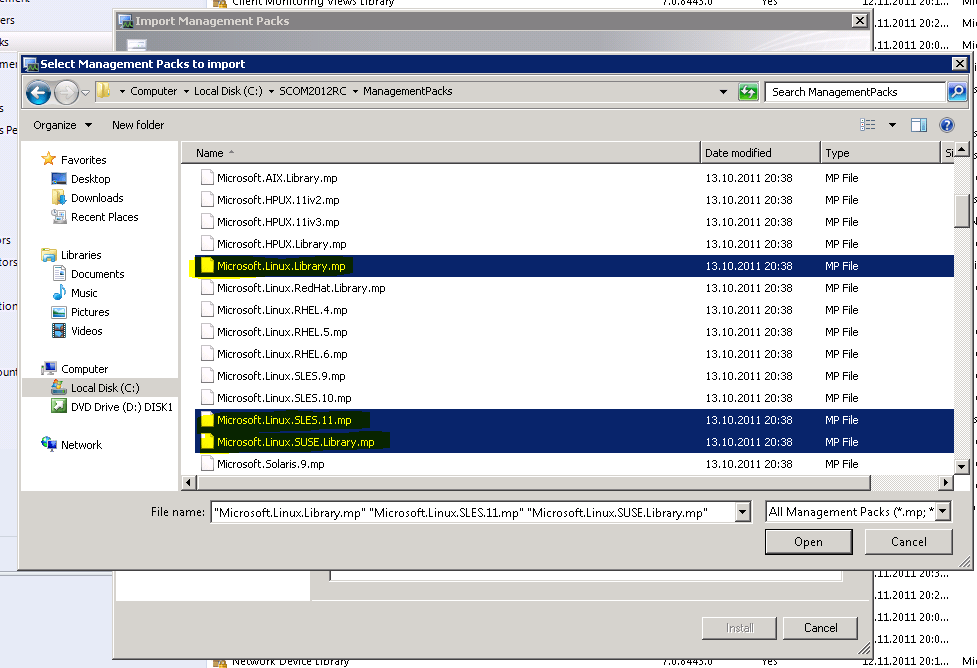977x668 pixels.
Task: Open Desktop in Favorites
Action: click(x=81, y=179)
